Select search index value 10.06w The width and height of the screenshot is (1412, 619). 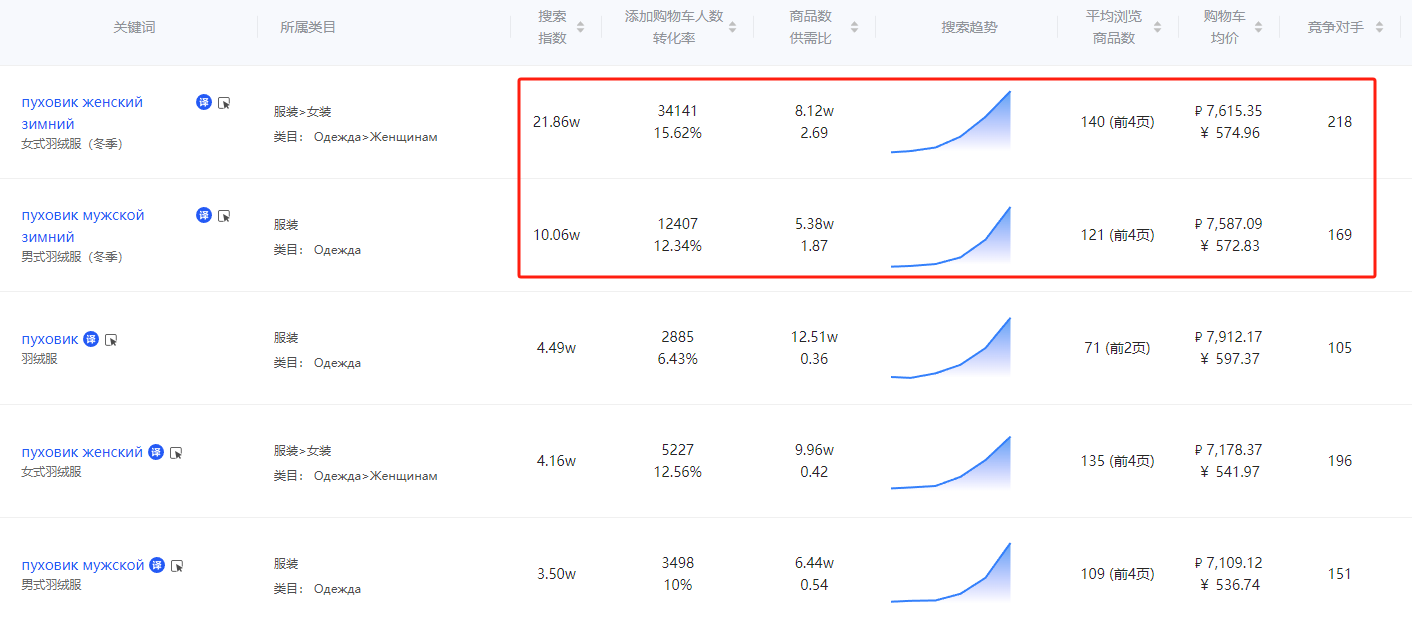556,235
